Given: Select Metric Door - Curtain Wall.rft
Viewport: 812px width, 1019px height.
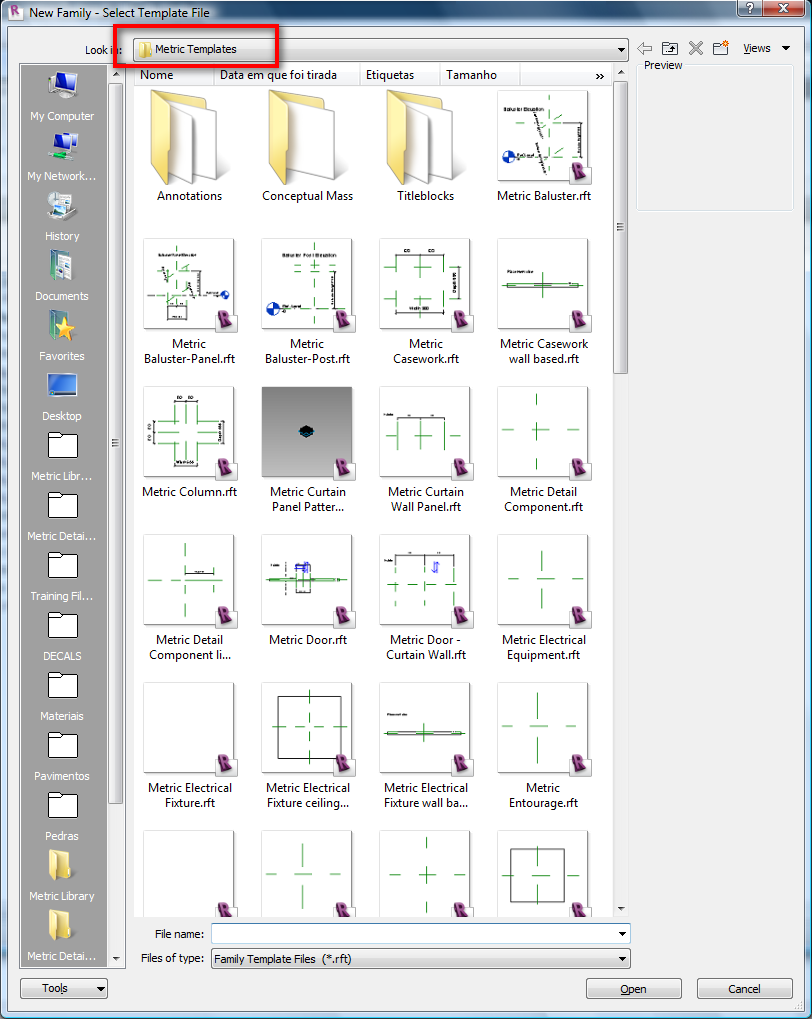Looking at the screenshot, I should (x=425, y=598).
